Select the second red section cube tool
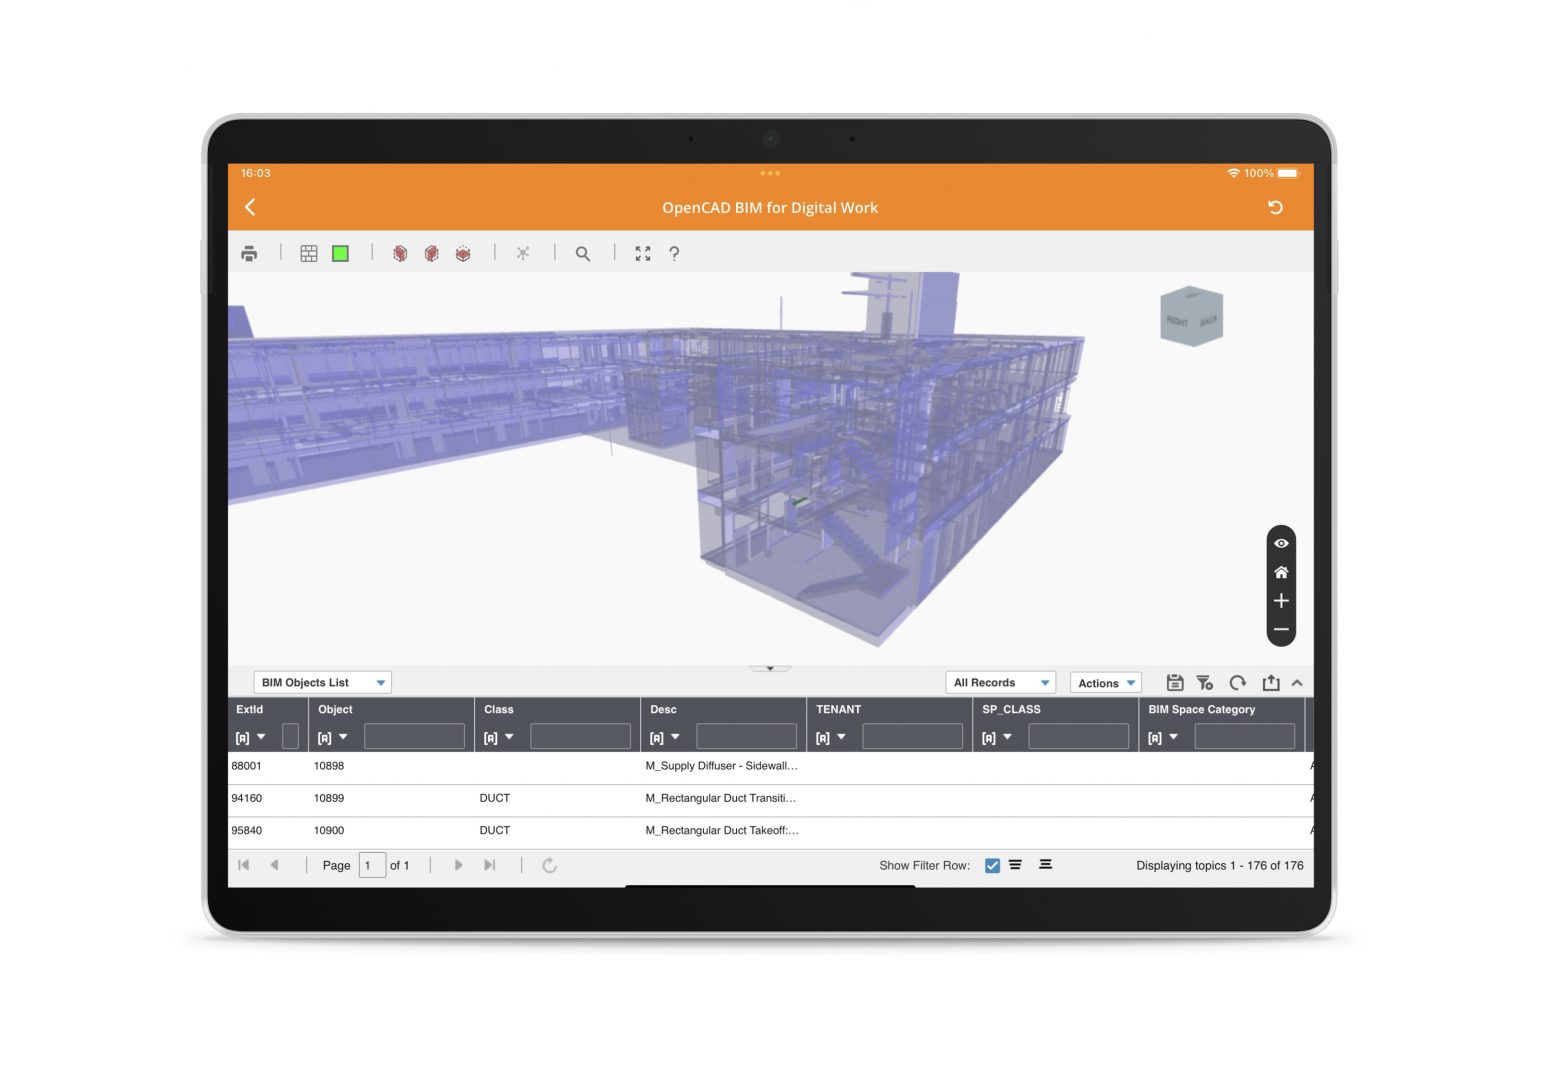1543x1080 pixels. [x=432, y=254]
